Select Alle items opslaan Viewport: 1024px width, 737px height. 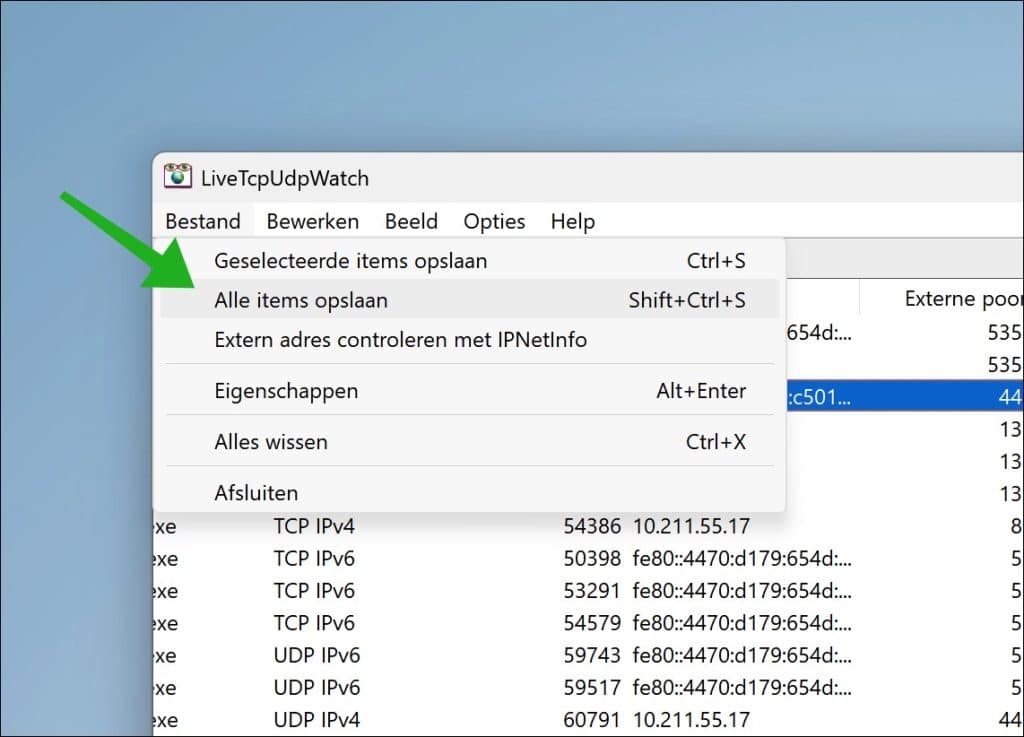click(x=470, y=300)
